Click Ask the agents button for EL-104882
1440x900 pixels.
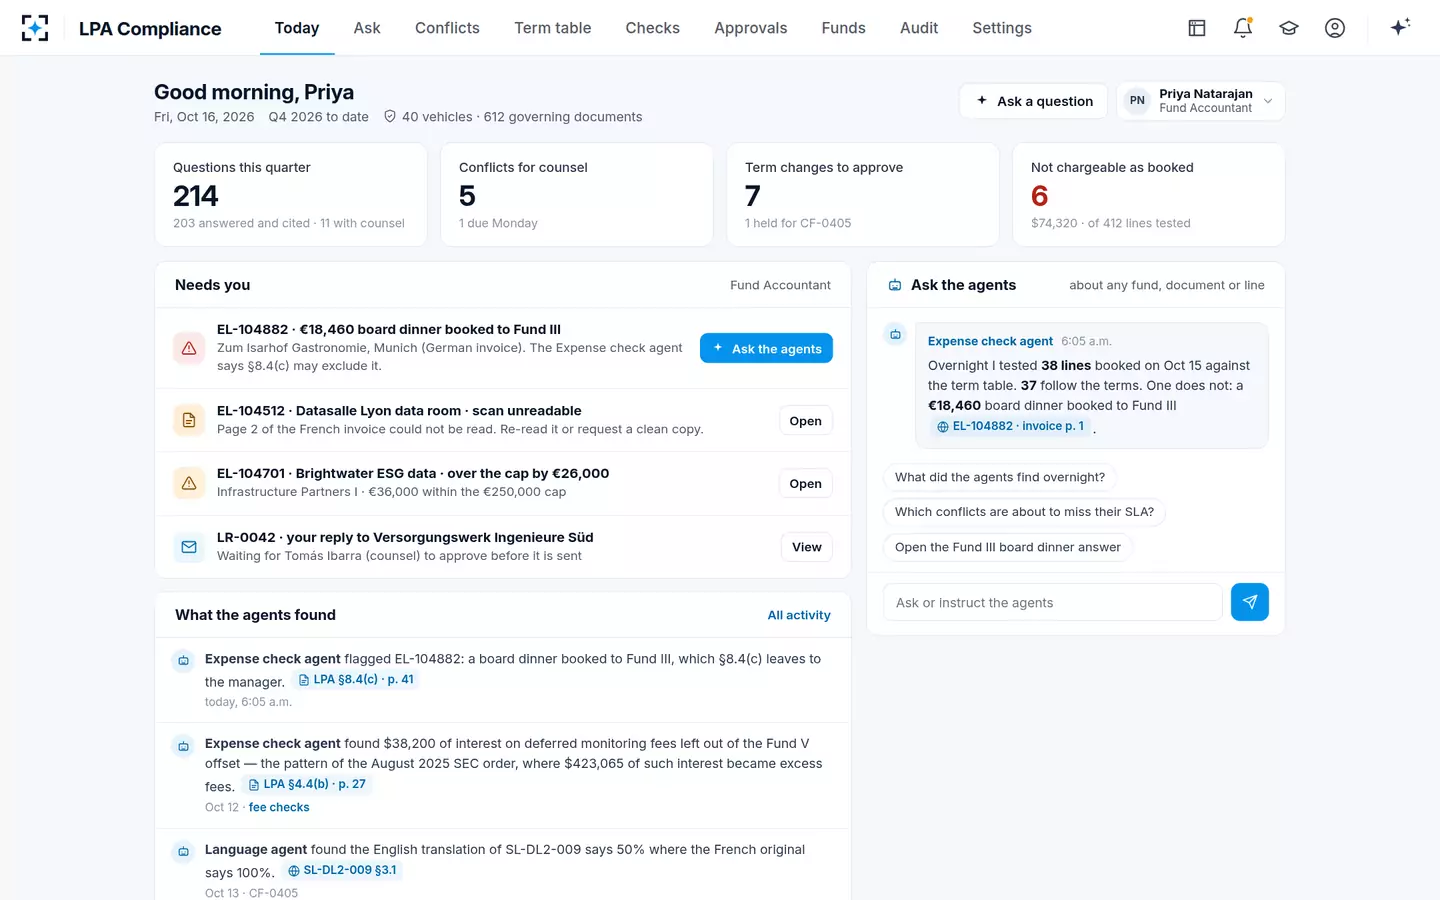766,348
